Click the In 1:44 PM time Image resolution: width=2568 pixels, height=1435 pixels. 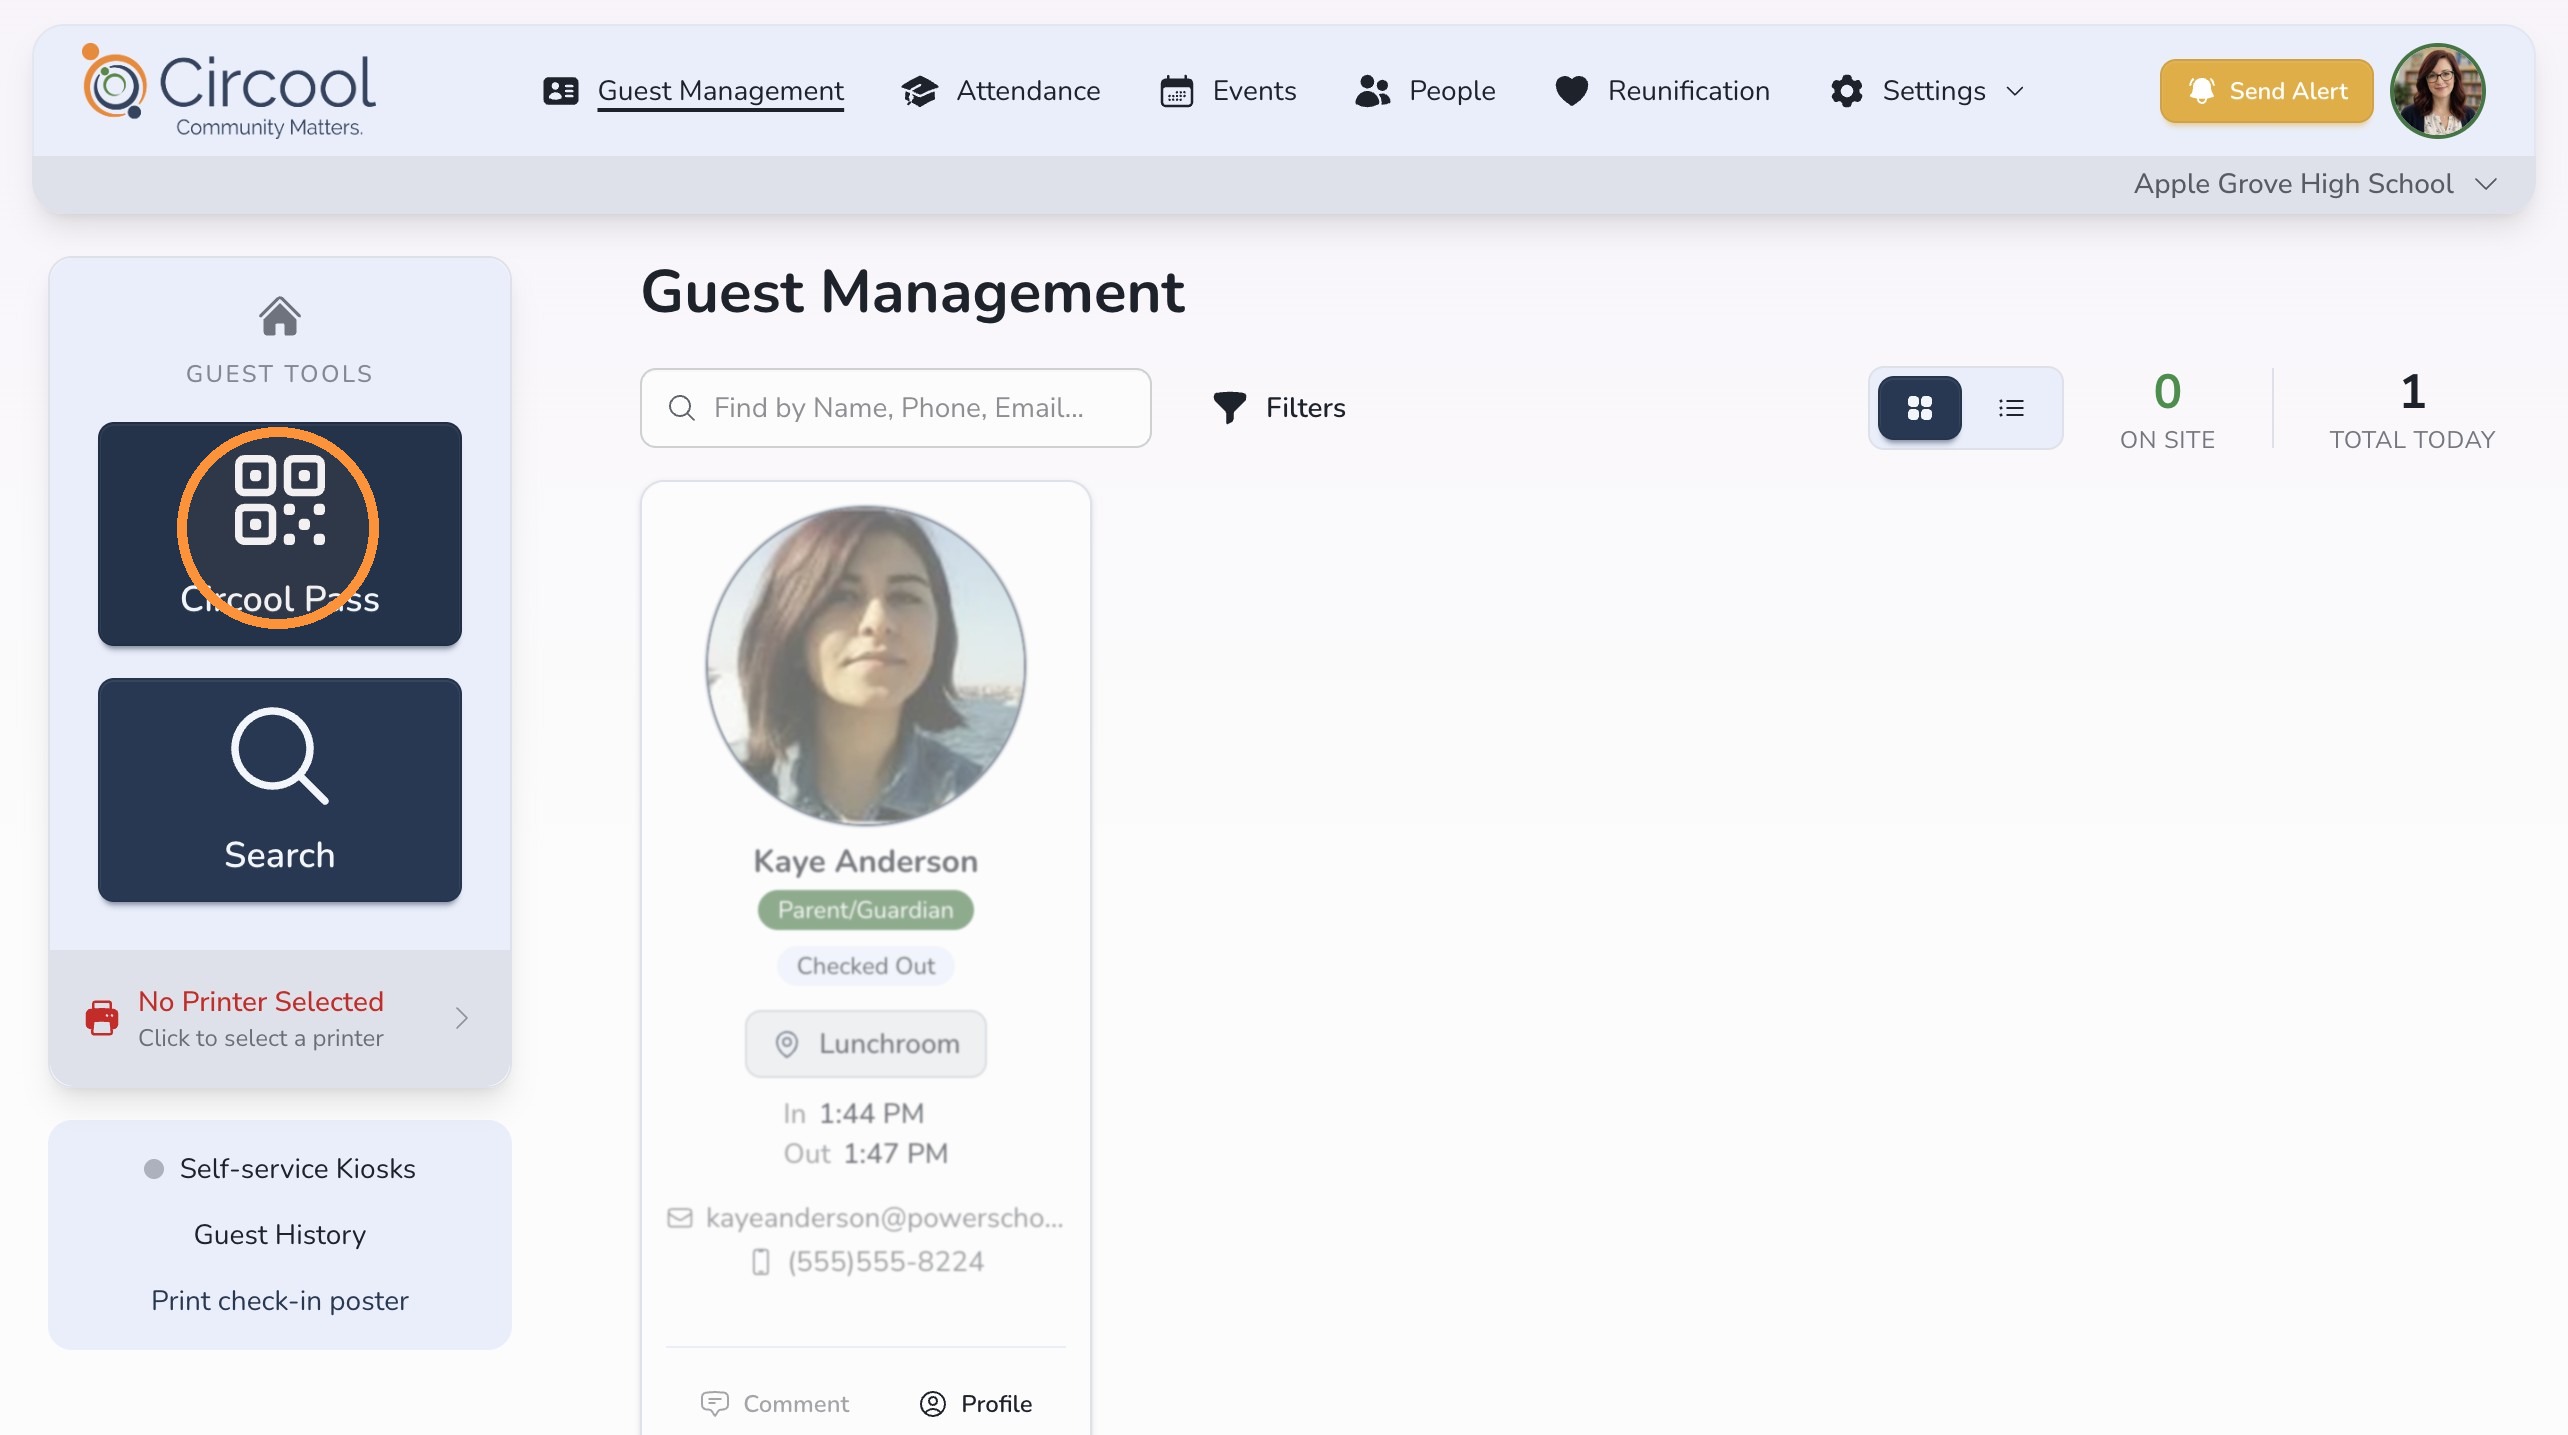[854, 1113]
